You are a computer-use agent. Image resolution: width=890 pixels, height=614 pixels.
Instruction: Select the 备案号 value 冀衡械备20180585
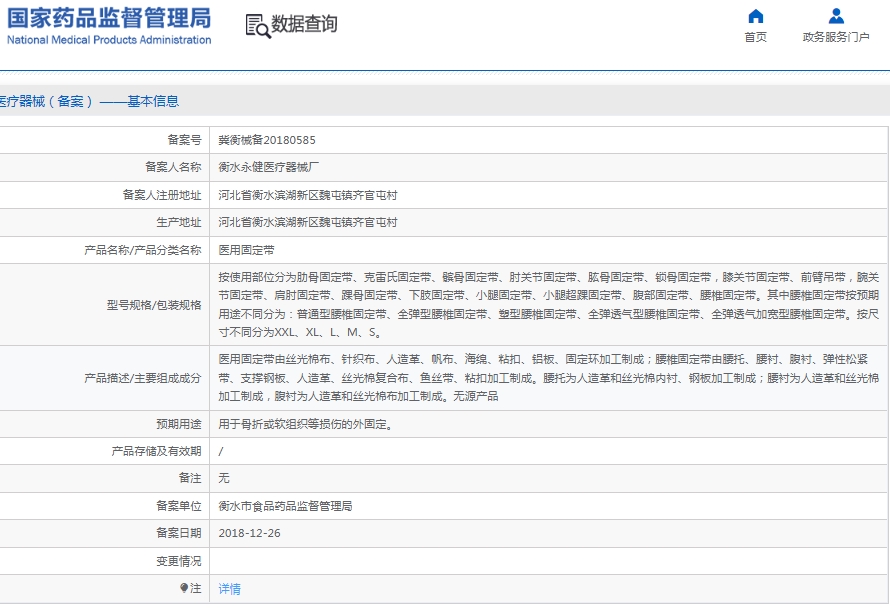click(x=266, y=138)
